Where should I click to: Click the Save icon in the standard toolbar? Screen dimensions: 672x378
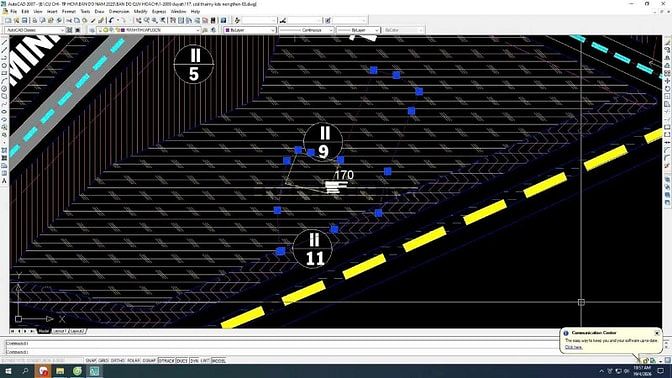24,21
